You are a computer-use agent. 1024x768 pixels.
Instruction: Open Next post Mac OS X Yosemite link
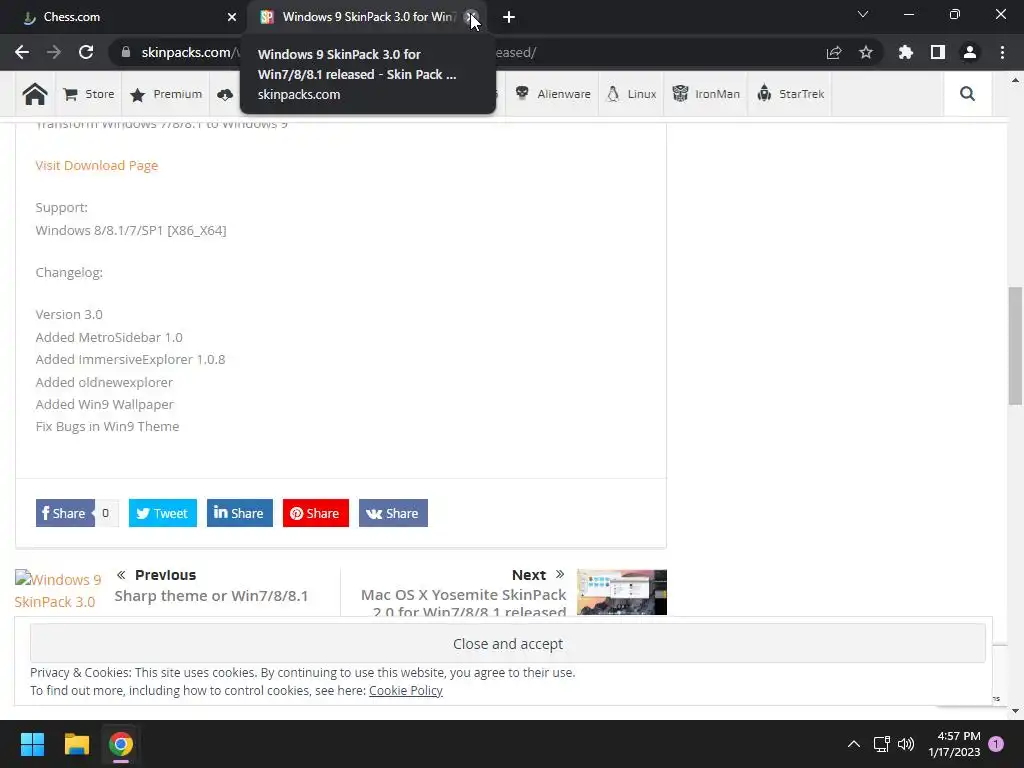[x=464, y=603]
